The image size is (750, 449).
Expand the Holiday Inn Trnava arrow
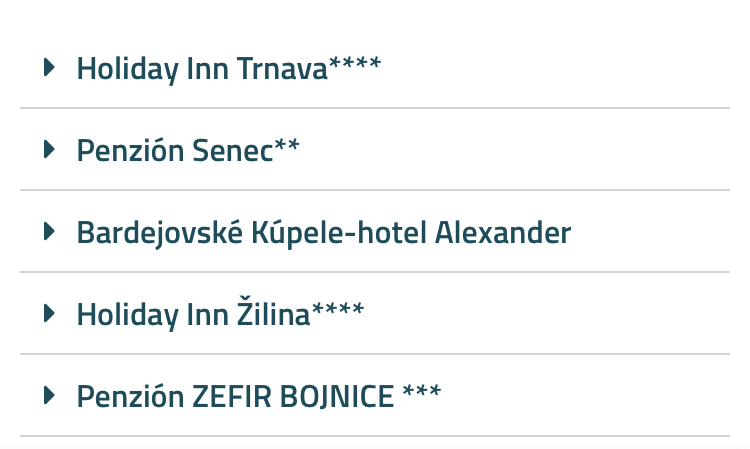(x=48, y=68)
